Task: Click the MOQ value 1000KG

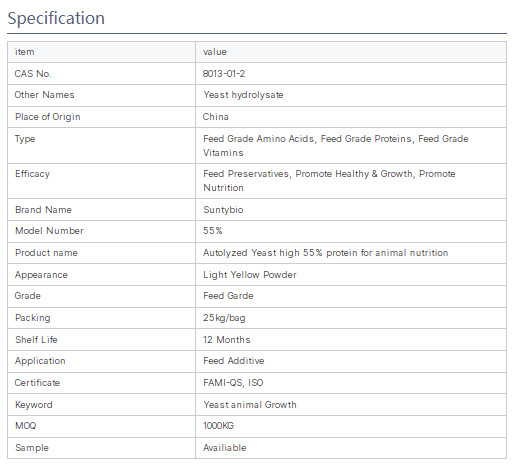Action: pos(218,426)
